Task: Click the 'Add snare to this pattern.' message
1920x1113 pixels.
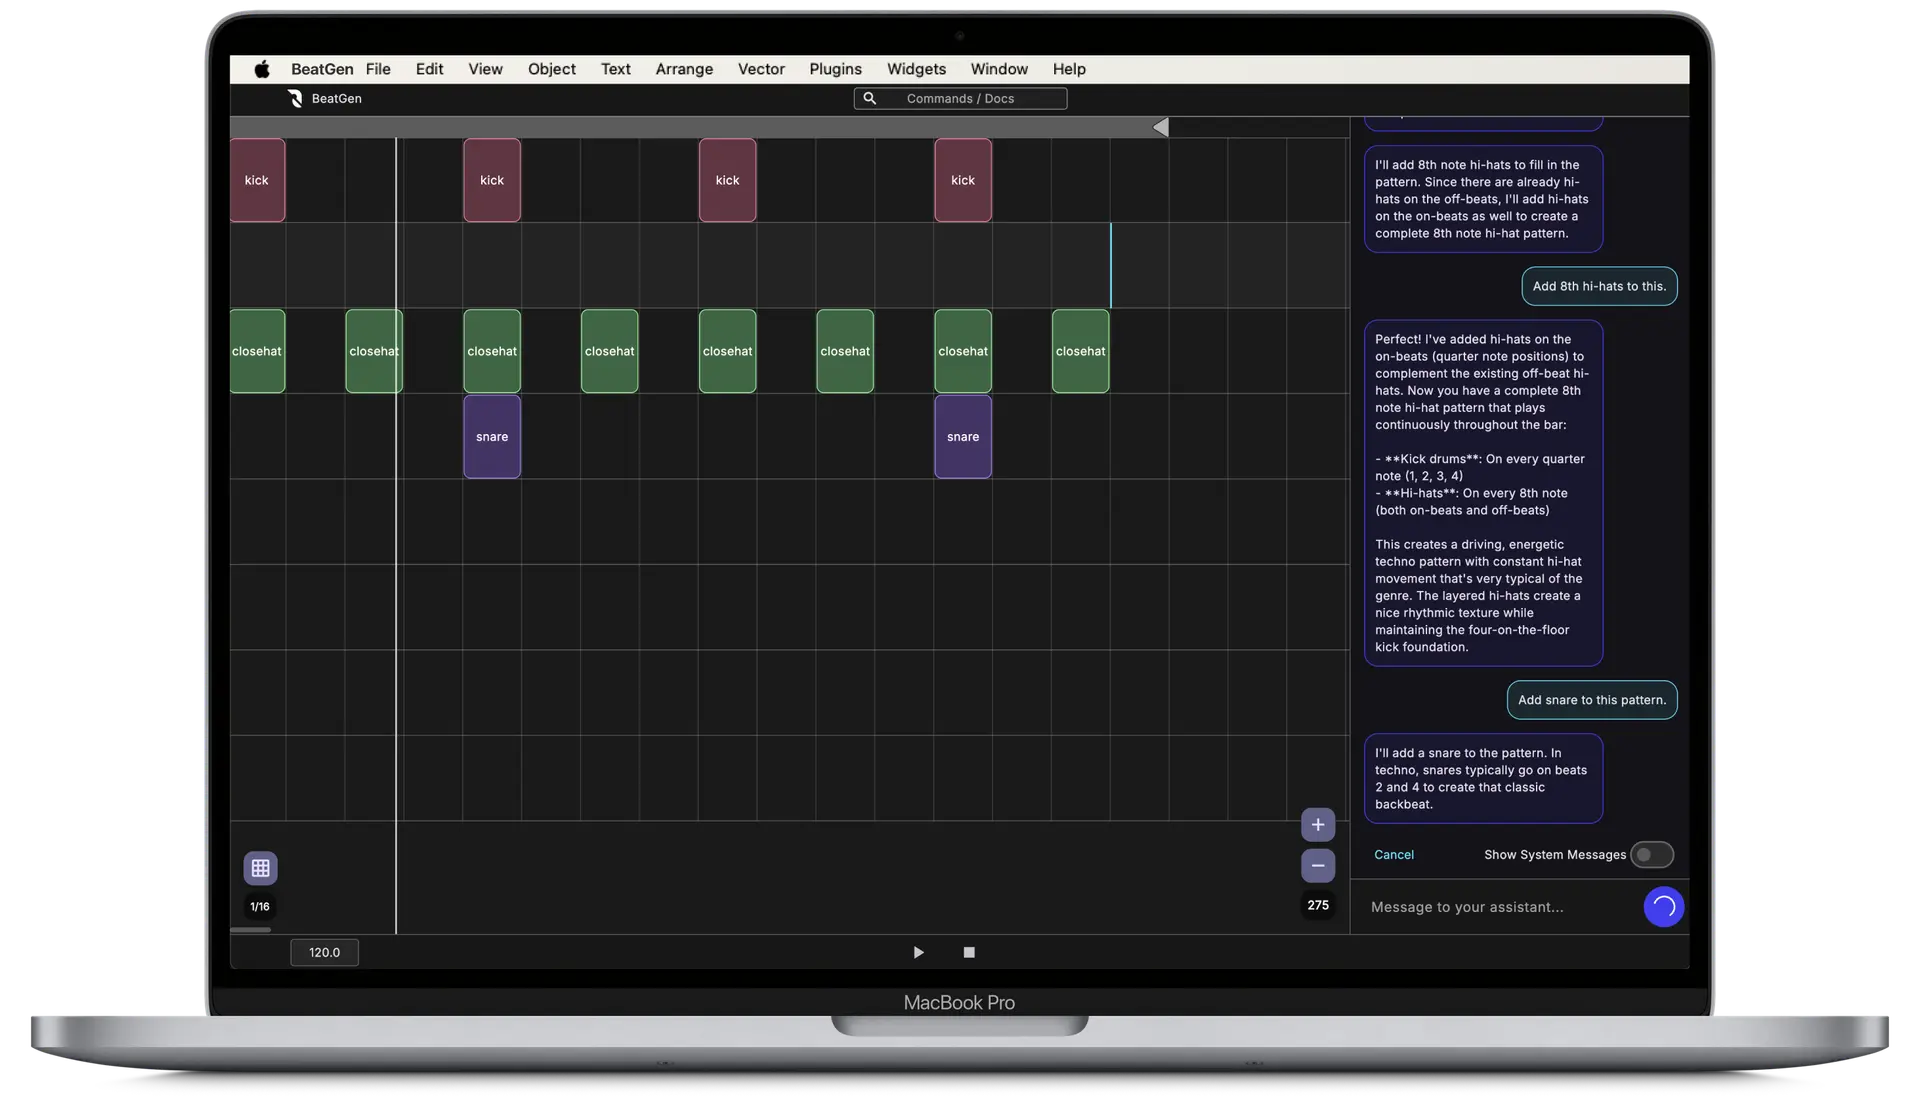Action: click(1592, 700)
